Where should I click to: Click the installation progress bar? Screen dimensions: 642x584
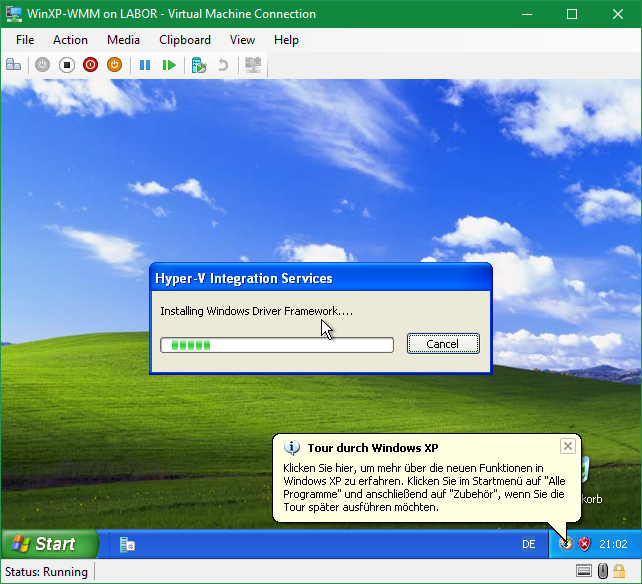click(x=277, y=345)
